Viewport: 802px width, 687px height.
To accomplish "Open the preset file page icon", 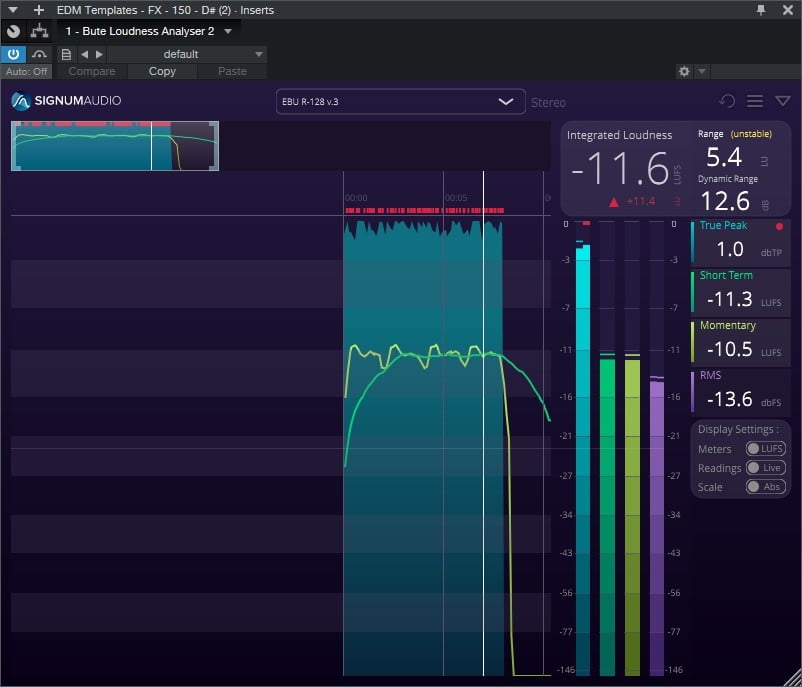I will tap(66, 54).
